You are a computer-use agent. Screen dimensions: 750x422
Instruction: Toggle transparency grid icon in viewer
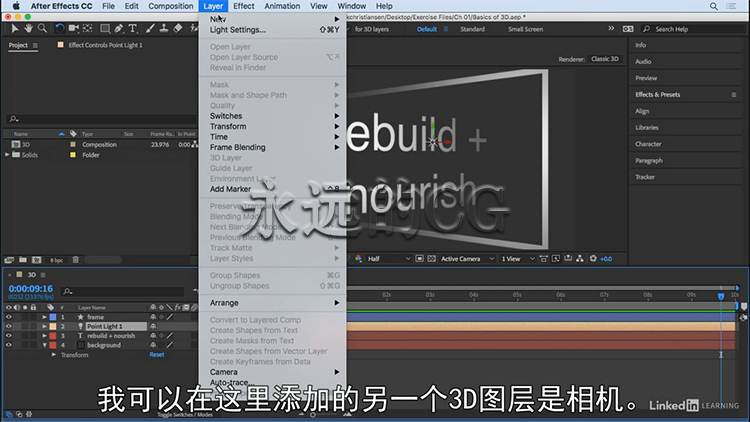[431, 258]
